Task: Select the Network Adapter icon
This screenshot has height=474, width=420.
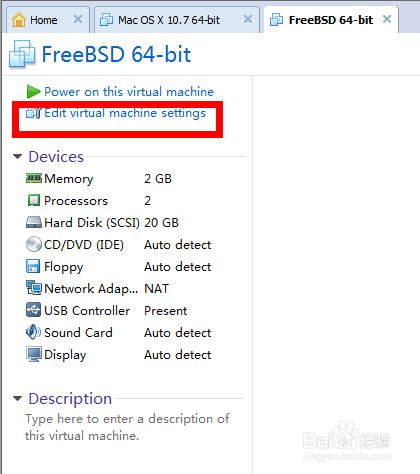Action: [x=34, y=288]
